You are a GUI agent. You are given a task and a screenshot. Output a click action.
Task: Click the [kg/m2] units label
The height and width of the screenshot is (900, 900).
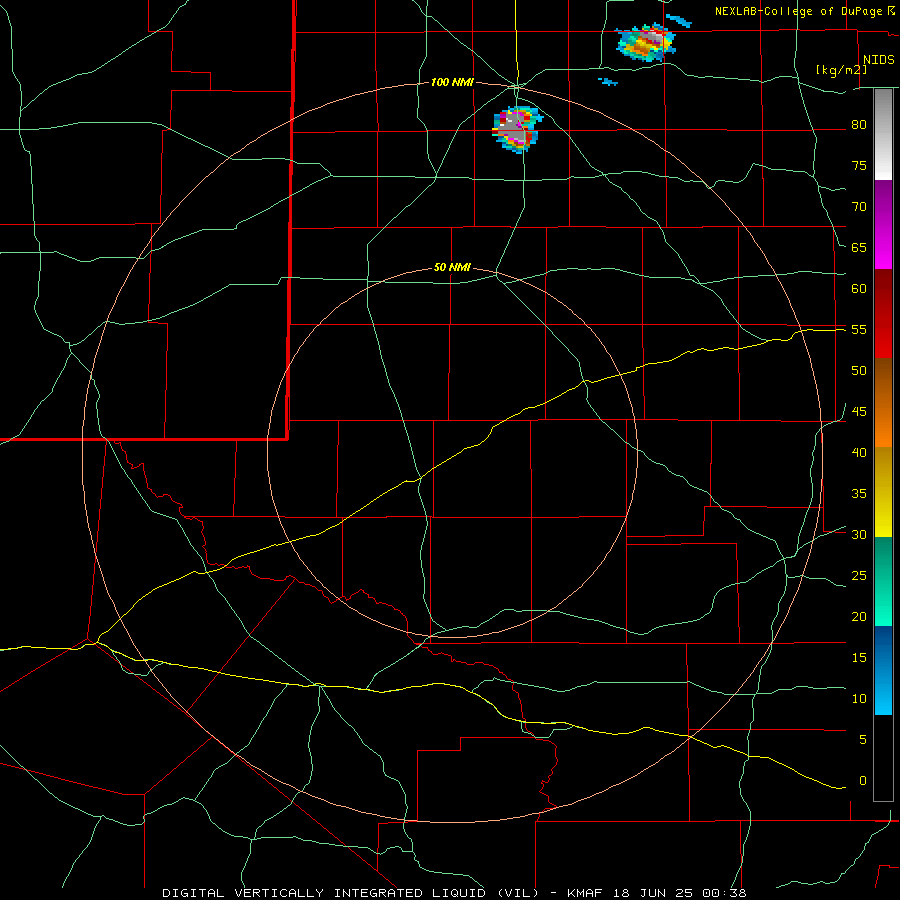point(841,70)
